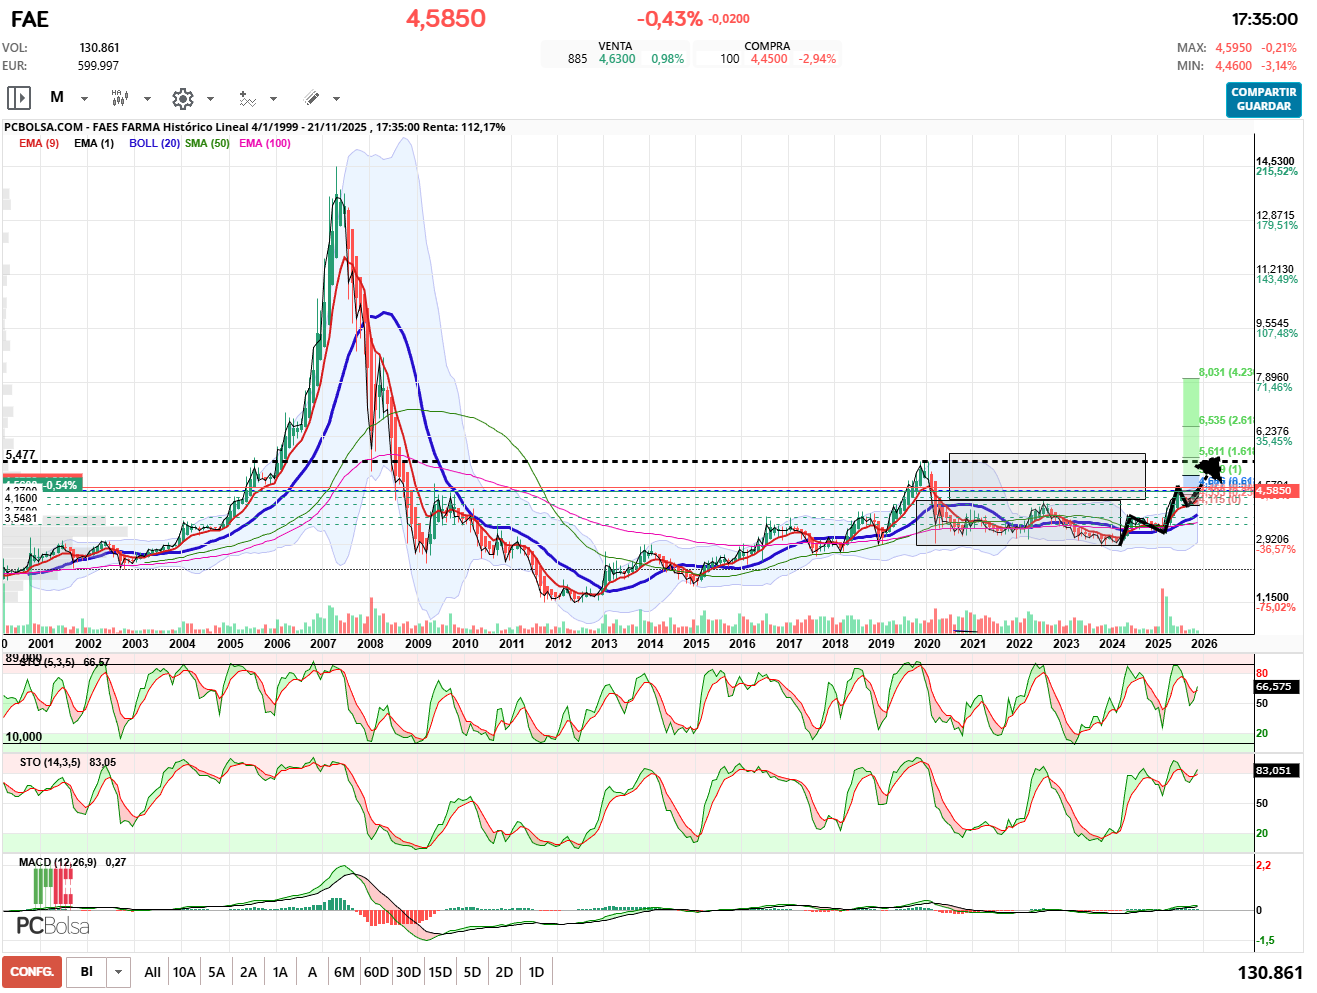1317x993 pixels.
Task: Click the Heikin Ashi candlestick chart icon
Action: [119, 98]
